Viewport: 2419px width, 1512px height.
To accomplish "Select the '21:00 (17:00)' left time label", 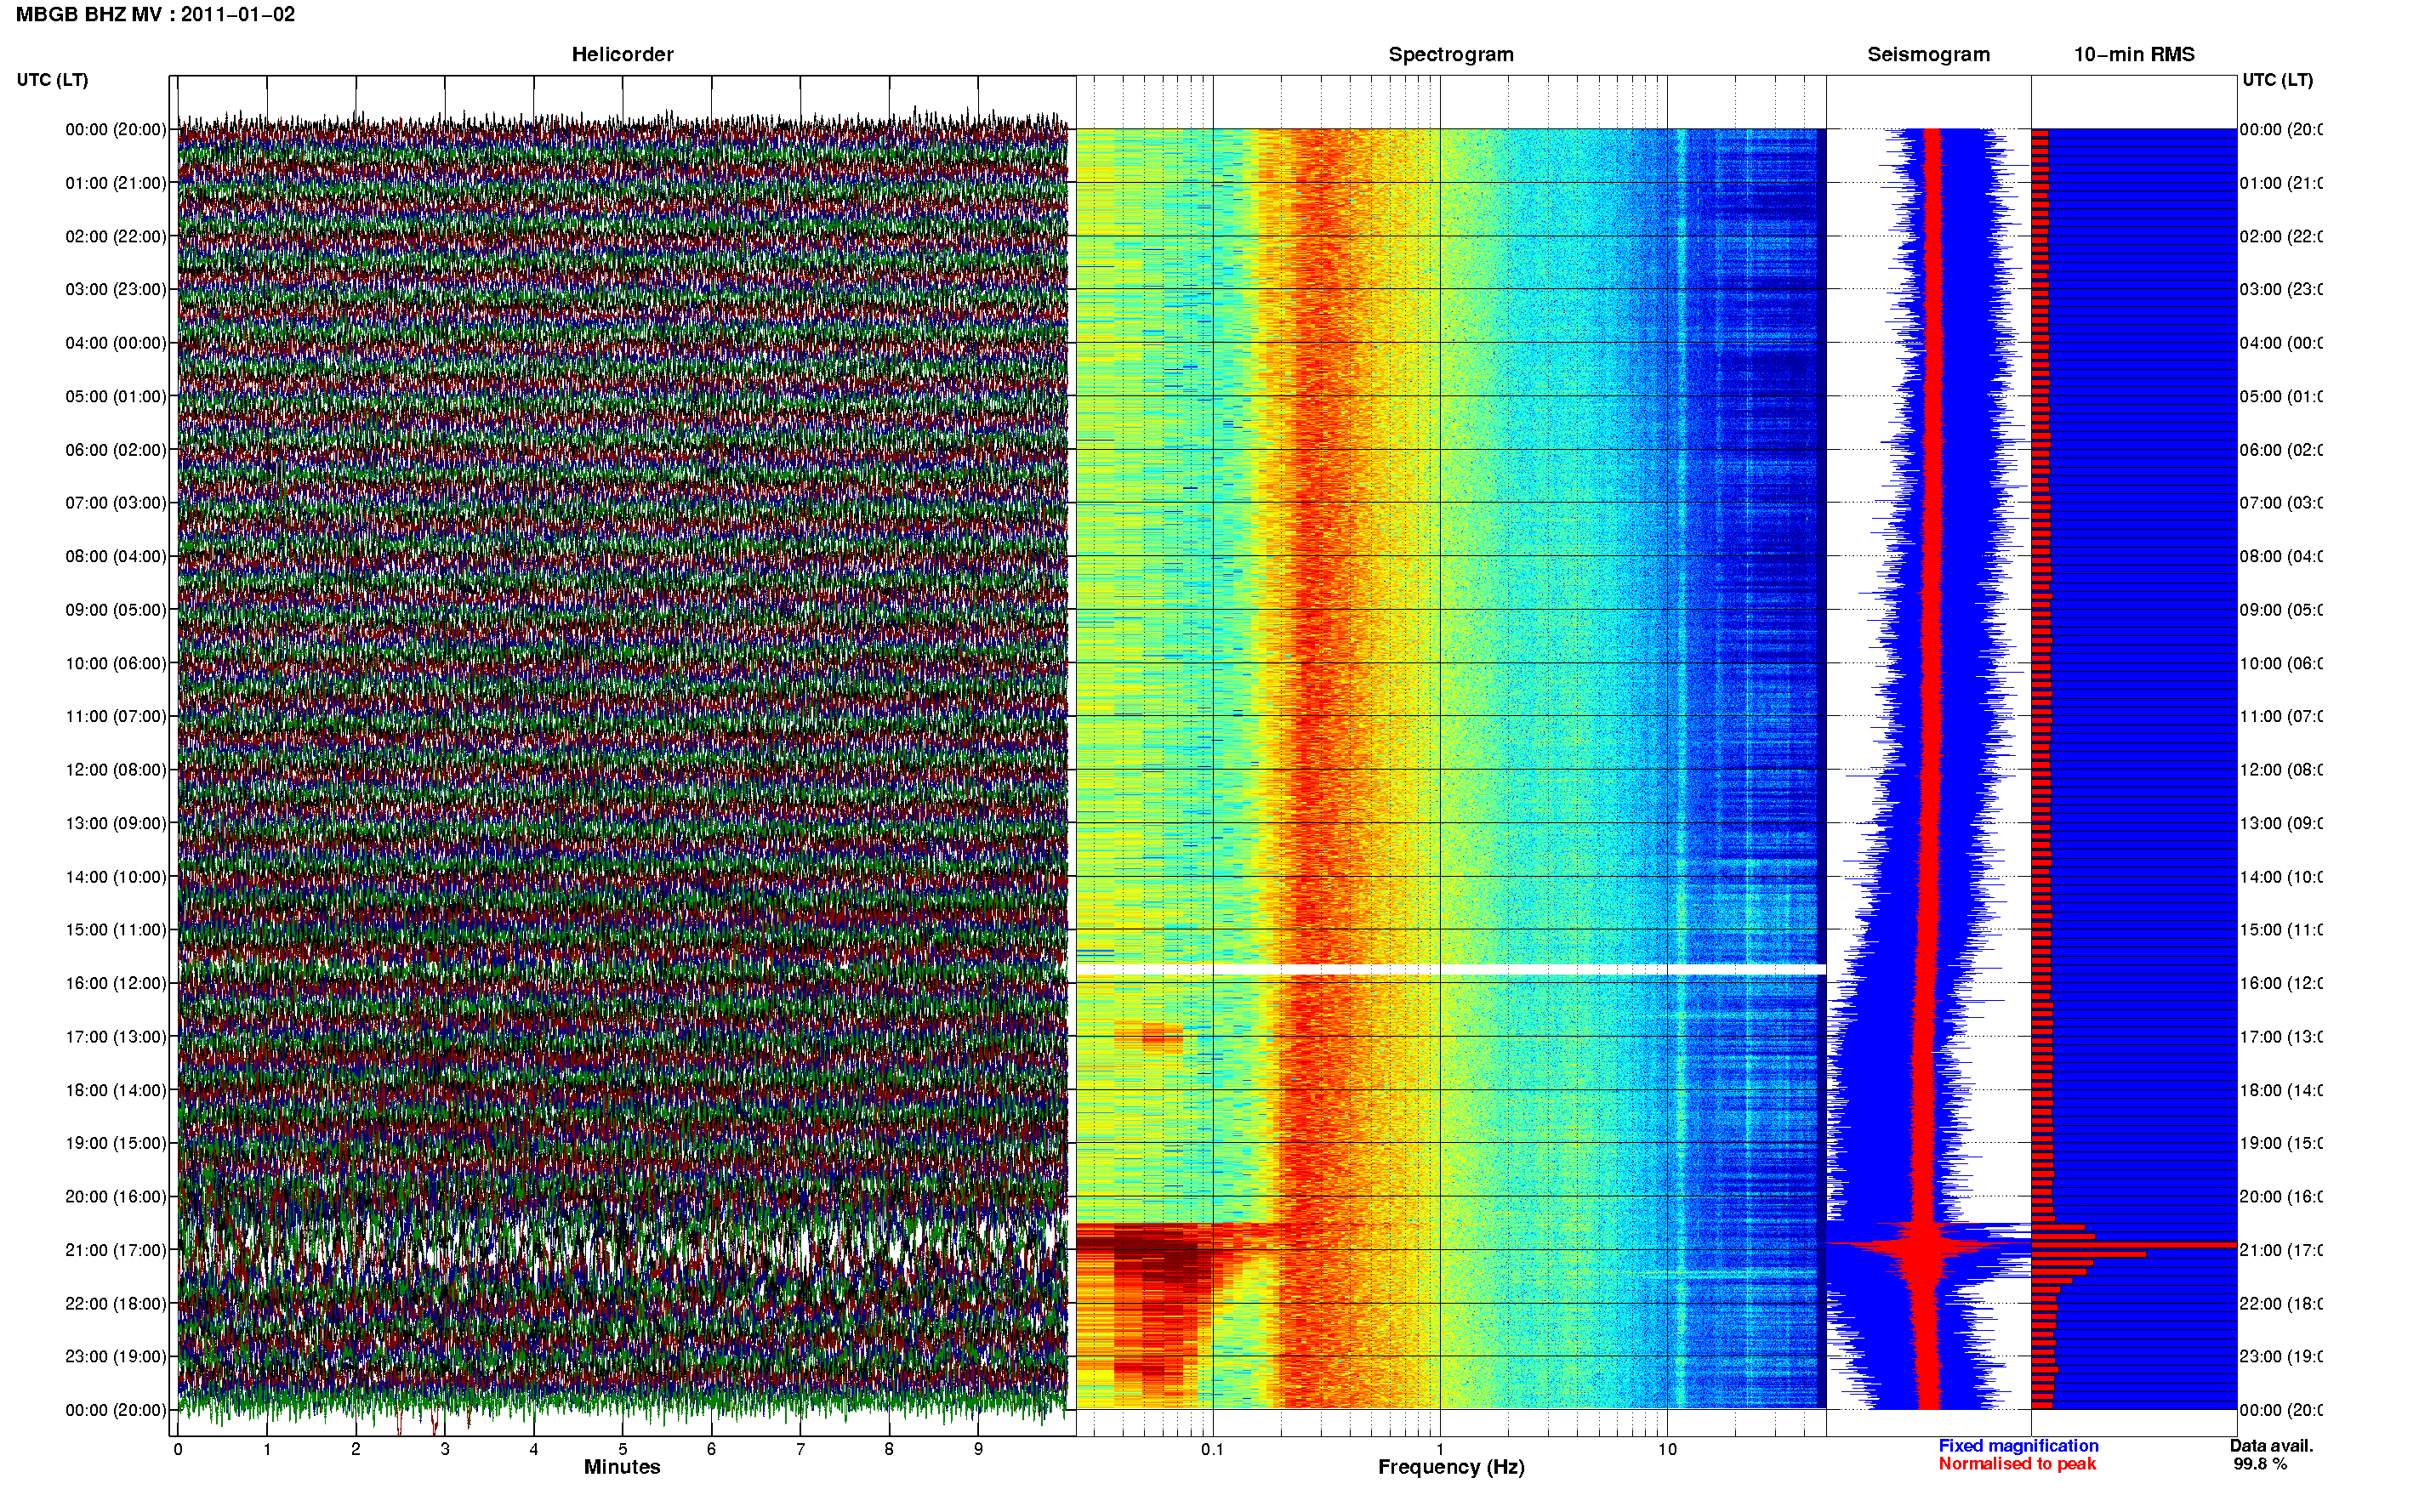I will (116, 1250).
